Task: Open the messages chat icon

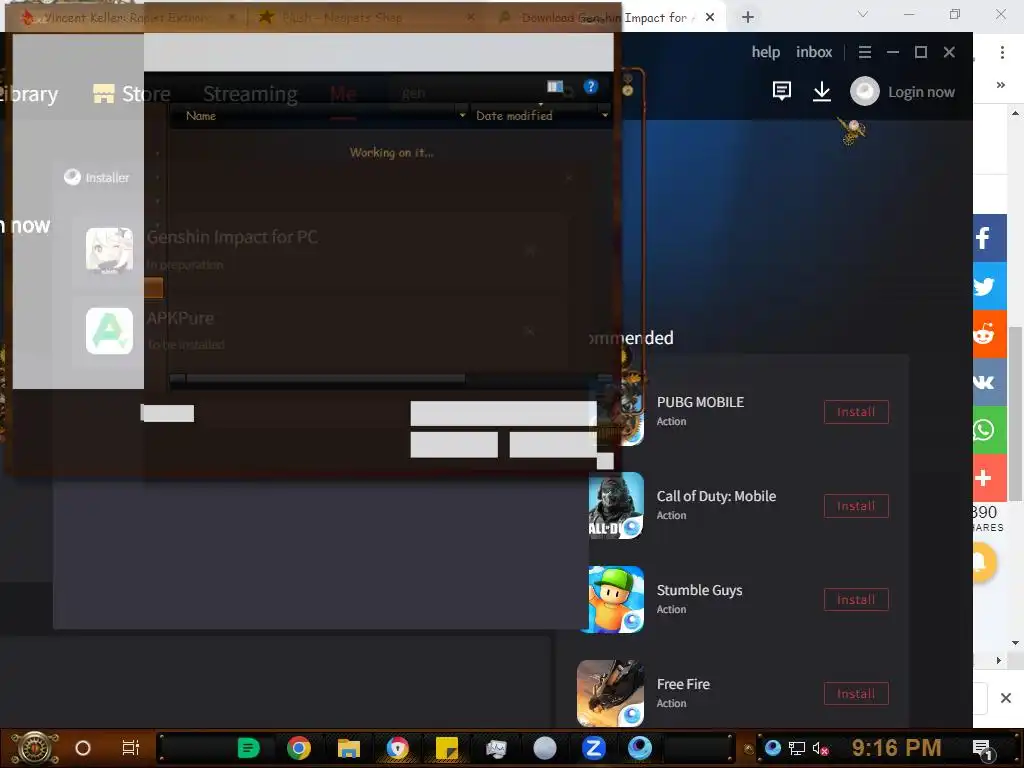Action: [x=782, y=91]
